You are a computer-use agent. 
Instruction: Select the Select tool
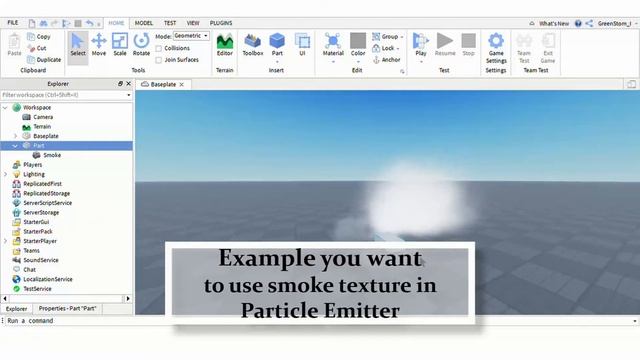tap(78, 45)
